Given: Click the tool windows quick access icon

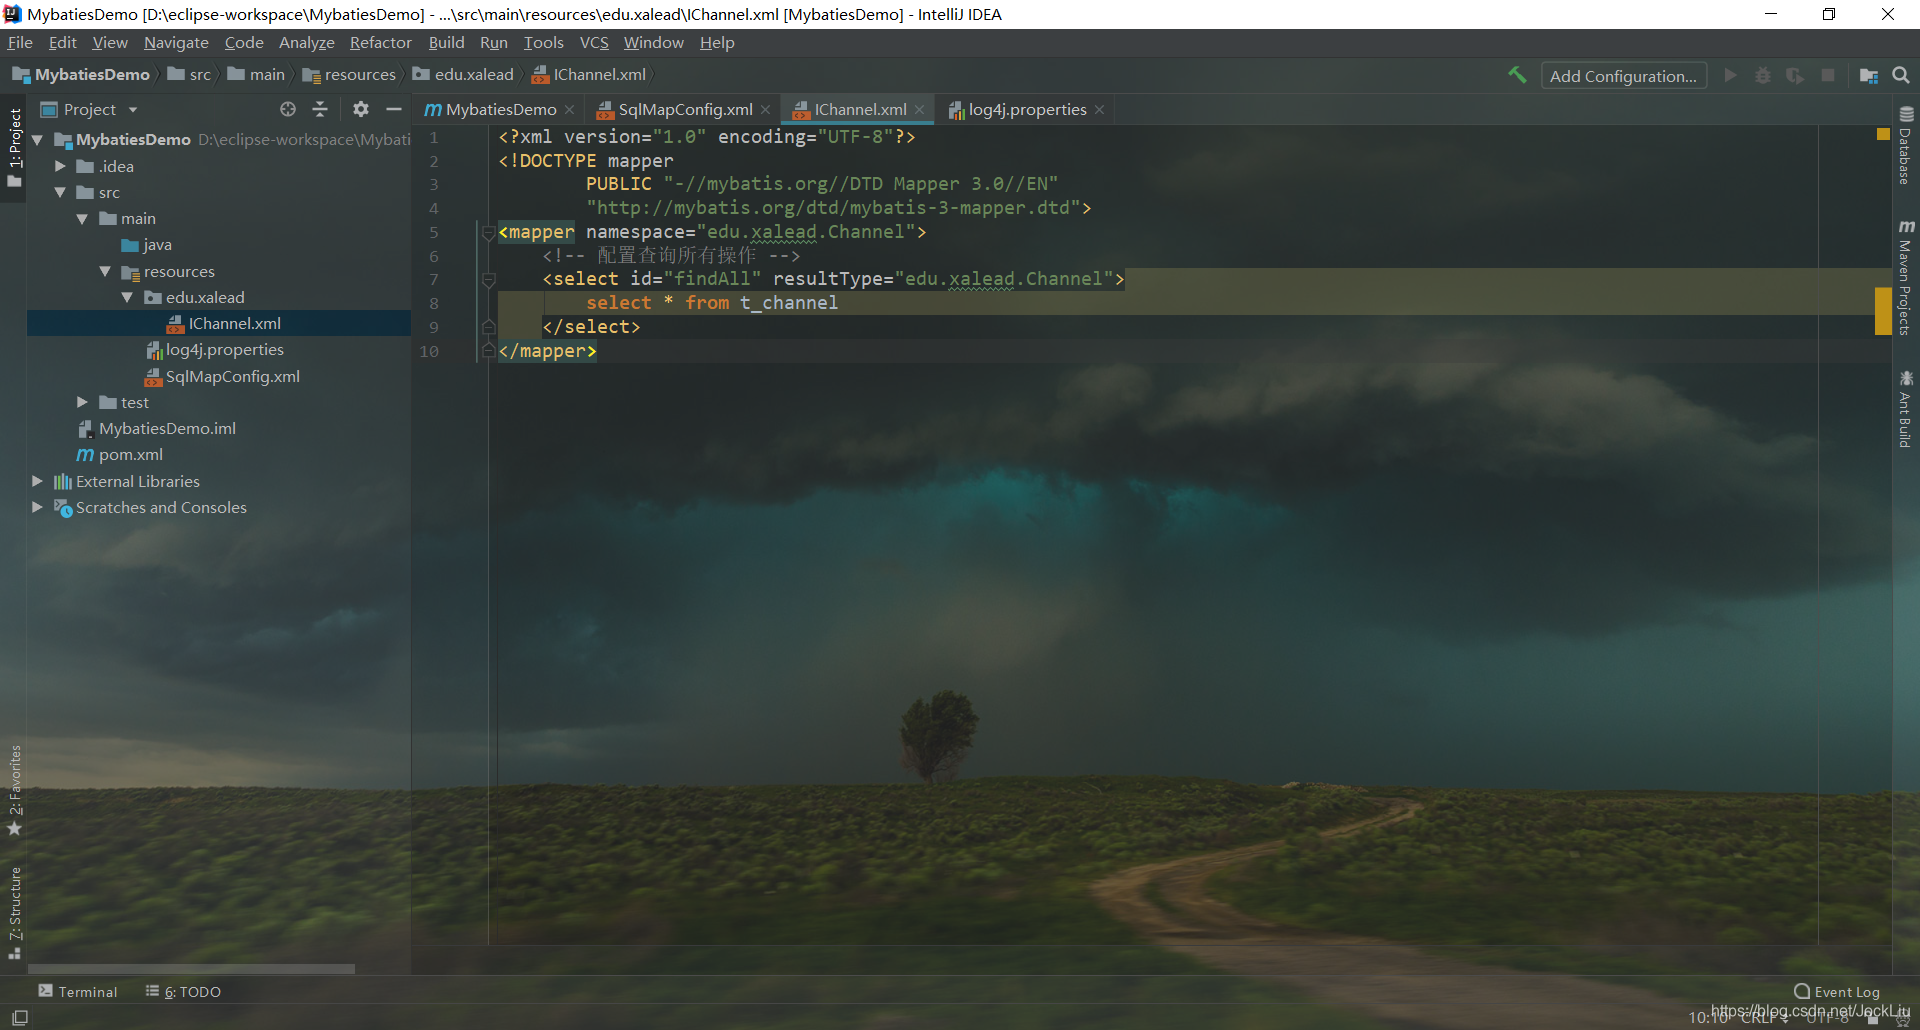Looking at the screenshot, I should (x=19, y=1017).
